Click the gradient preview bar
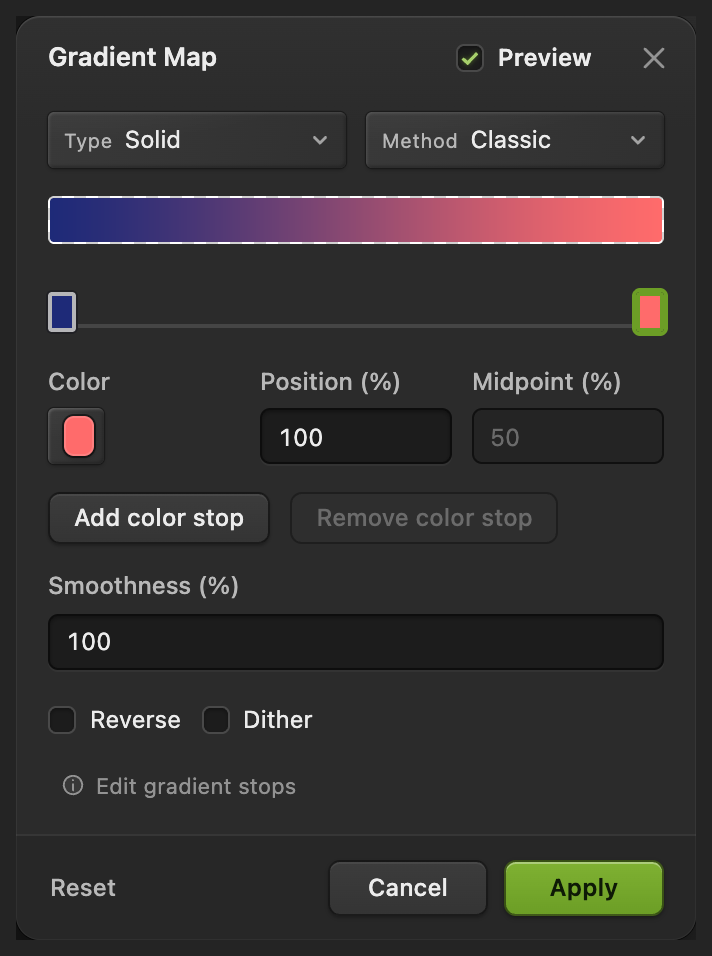The width and height of the screenshot is (712, 956). 356,220
